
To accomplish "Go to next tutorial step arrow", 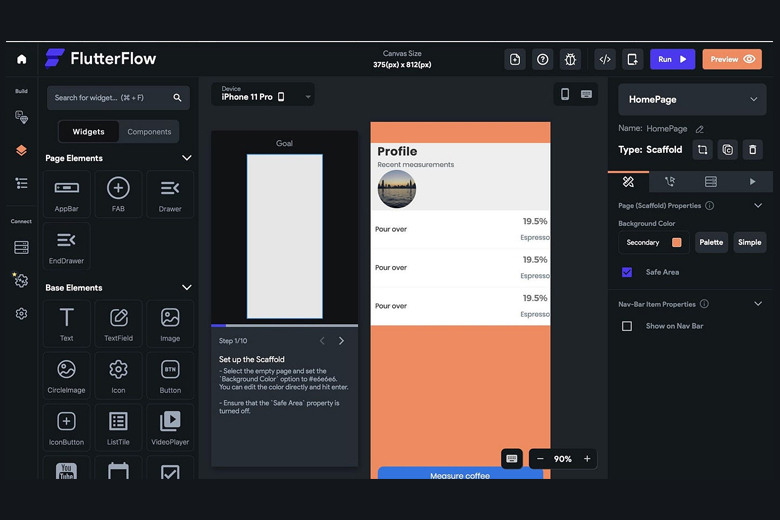I will pos(341,341).
